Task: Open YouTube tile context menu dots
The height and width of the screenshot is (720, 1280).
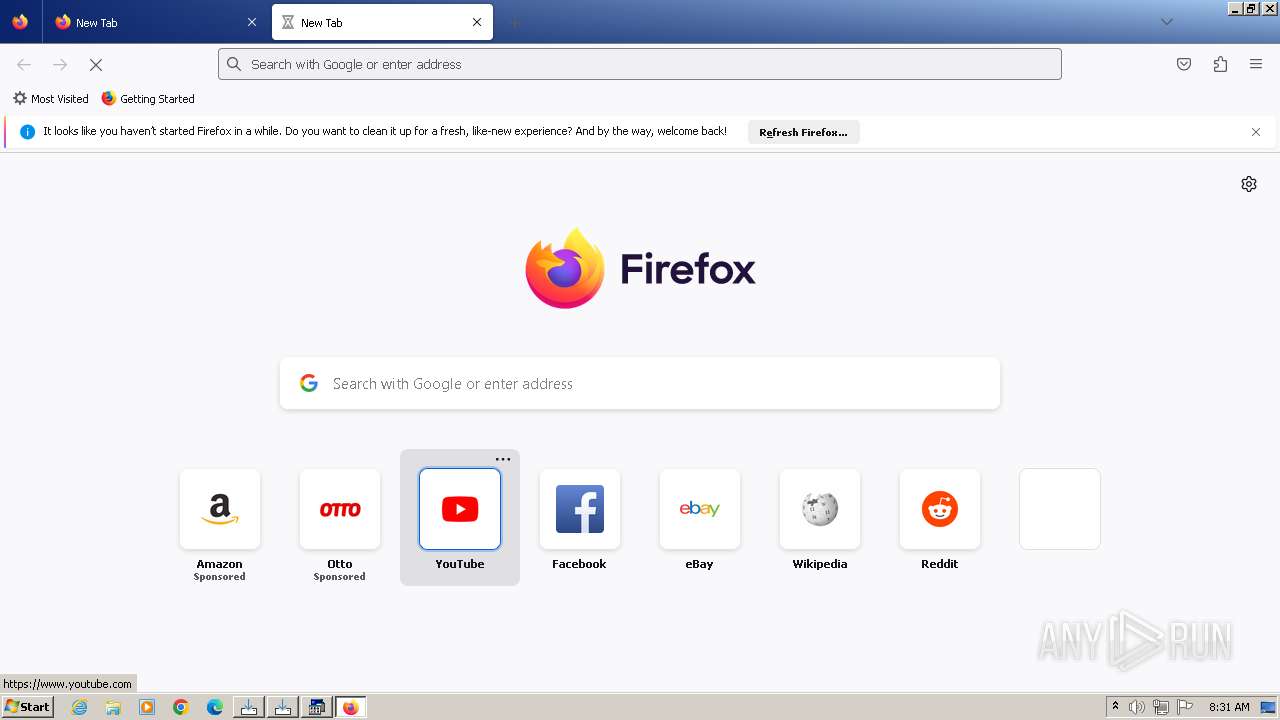Action: point(503,460)
